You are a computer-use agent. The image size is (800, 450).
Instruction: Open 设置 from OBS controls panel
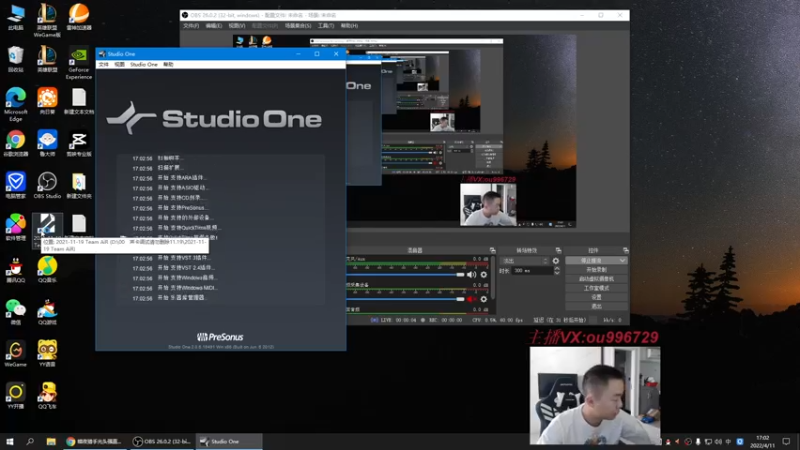596,297
